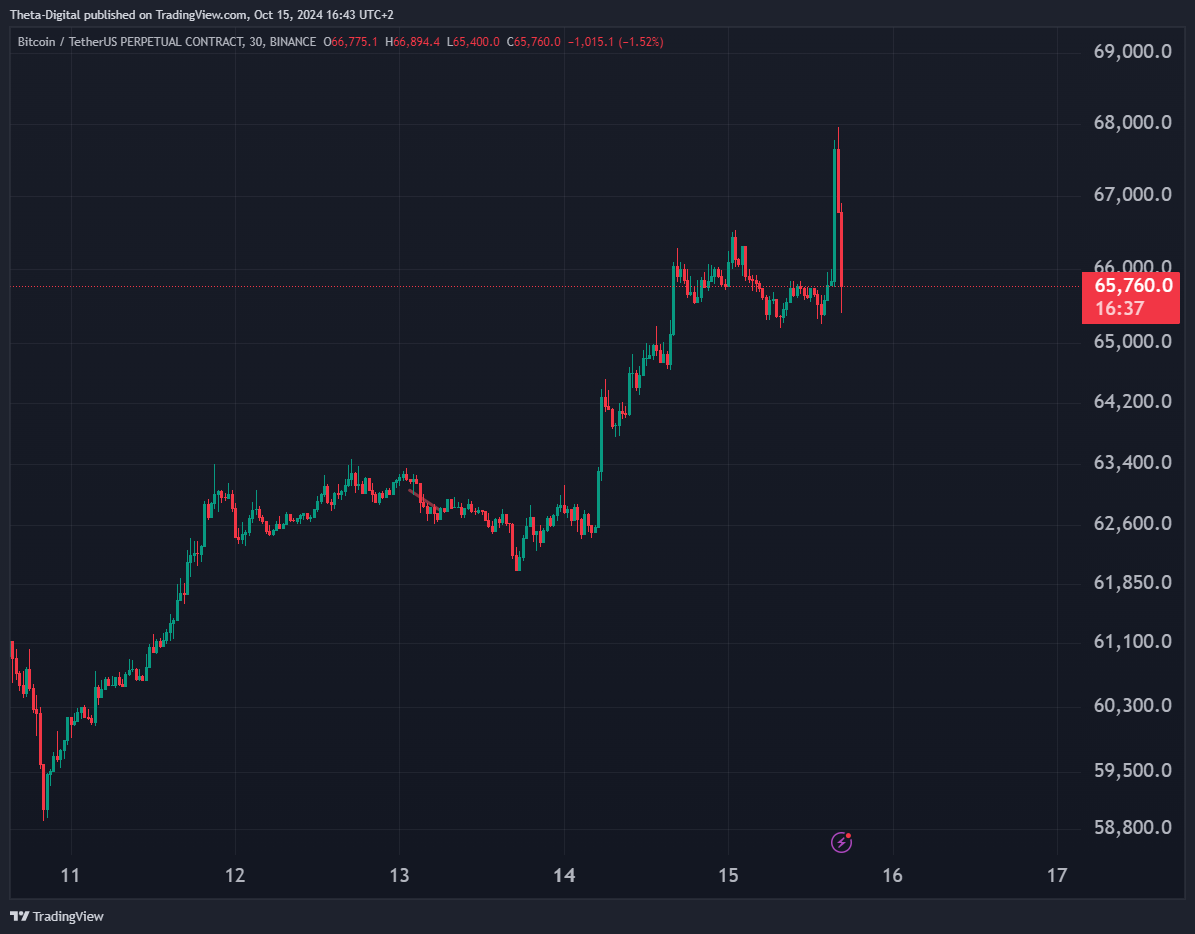Click the 68,000.0 price axis label

tap(1133, 123)
